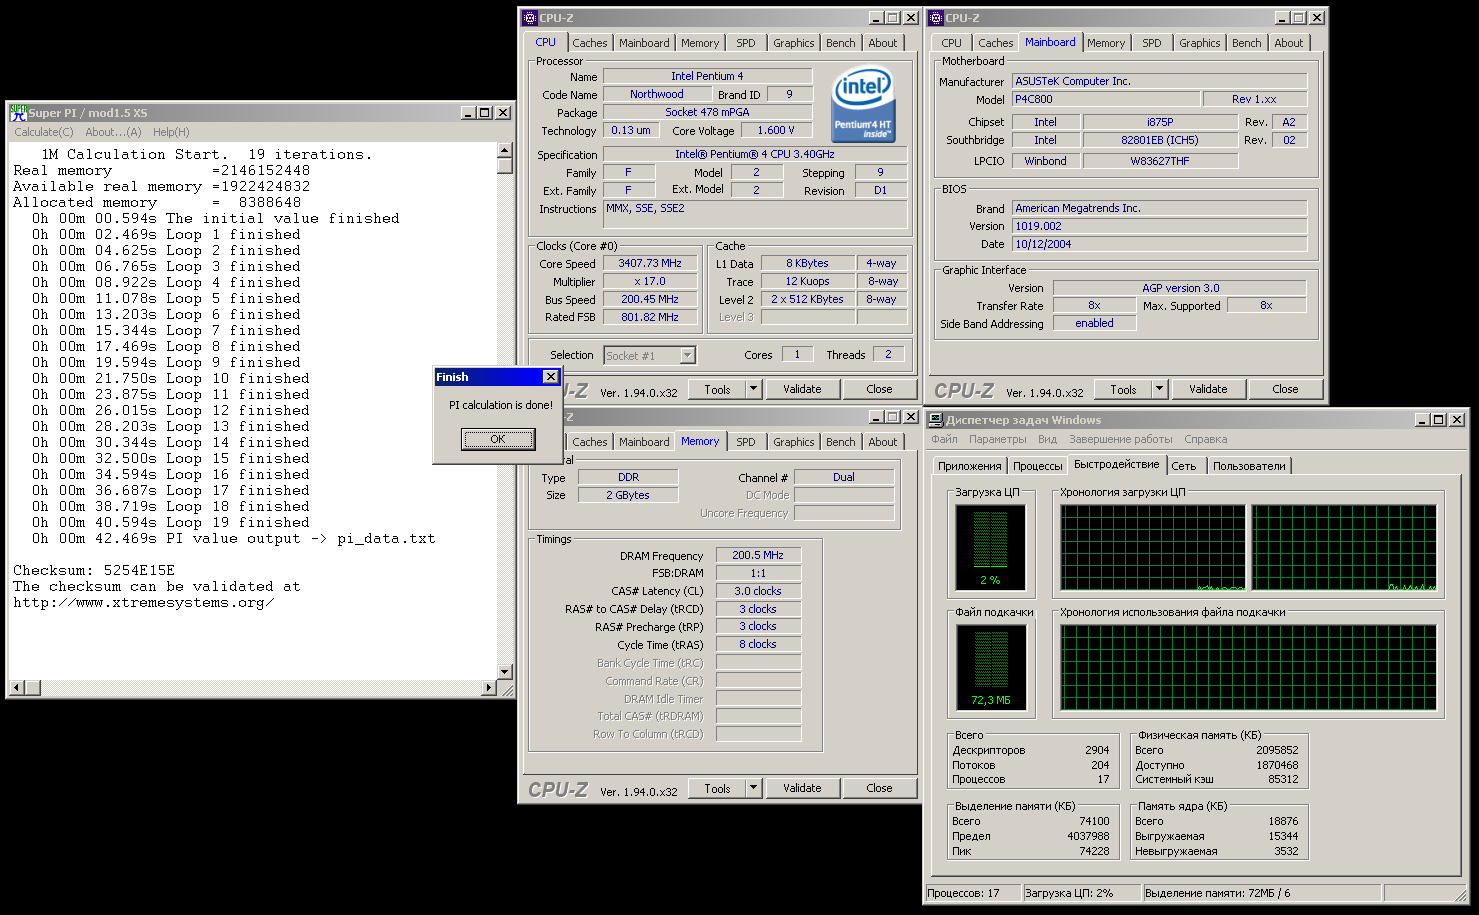1479x915 pixels.
Task: Open the About...(A) menu in Super PI
Action: (114, 132)
